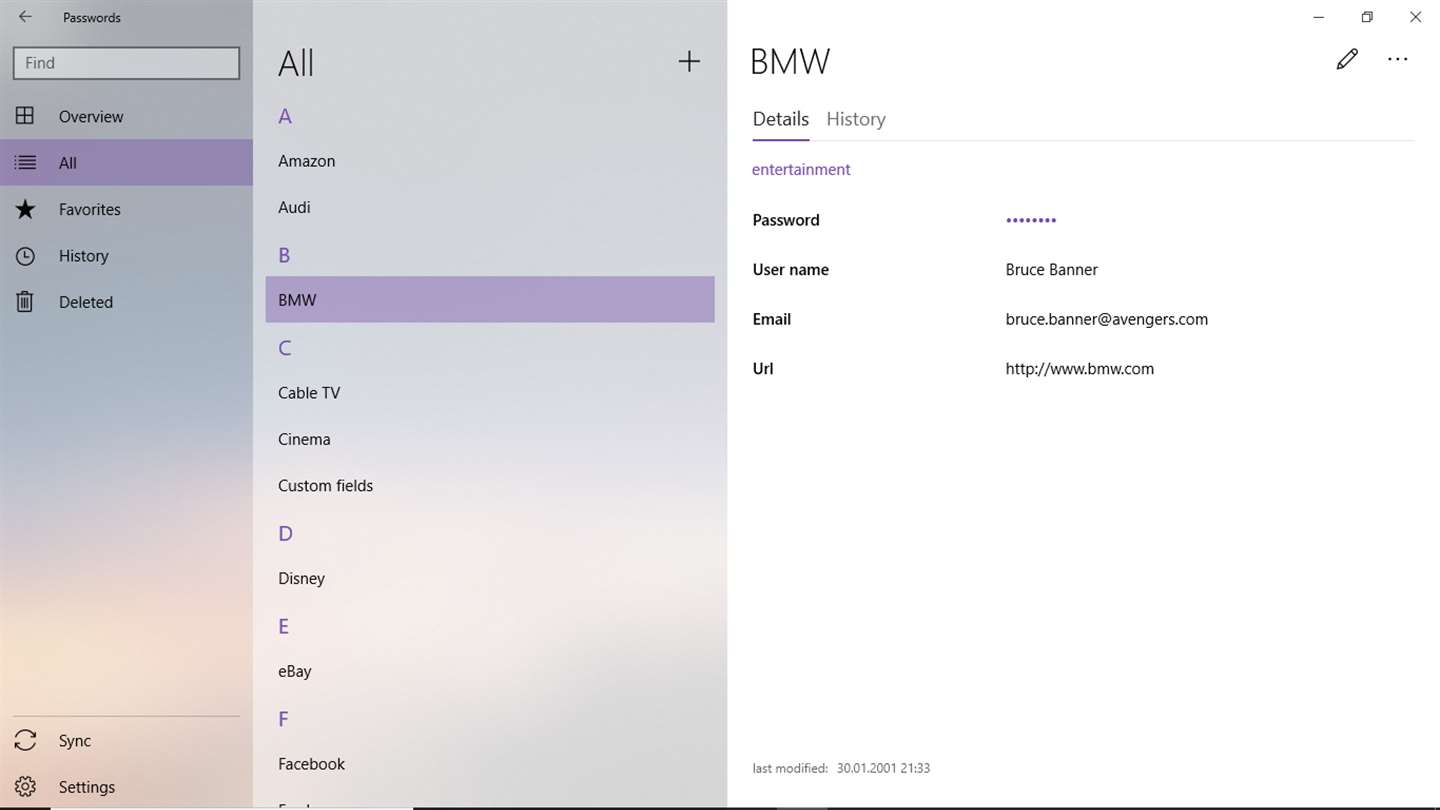This screenshot has width=1440, height=810.
Task: Click the back arrow icon
Action: coord(25,17)
